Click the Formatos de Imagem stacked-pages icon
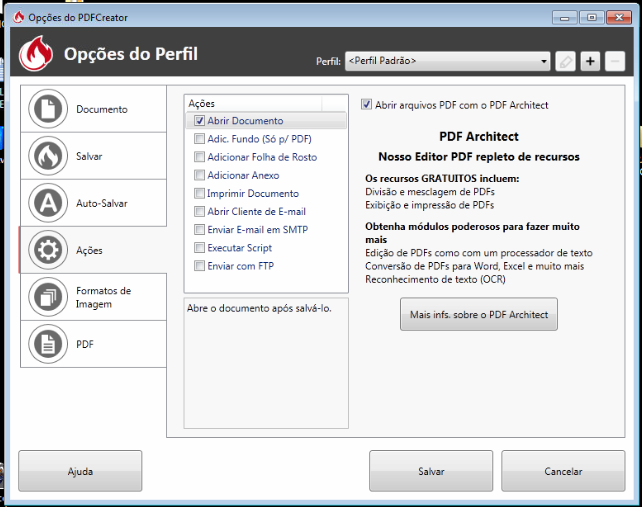Viewport: 642px width, 507px height. [x=48, y=297]
